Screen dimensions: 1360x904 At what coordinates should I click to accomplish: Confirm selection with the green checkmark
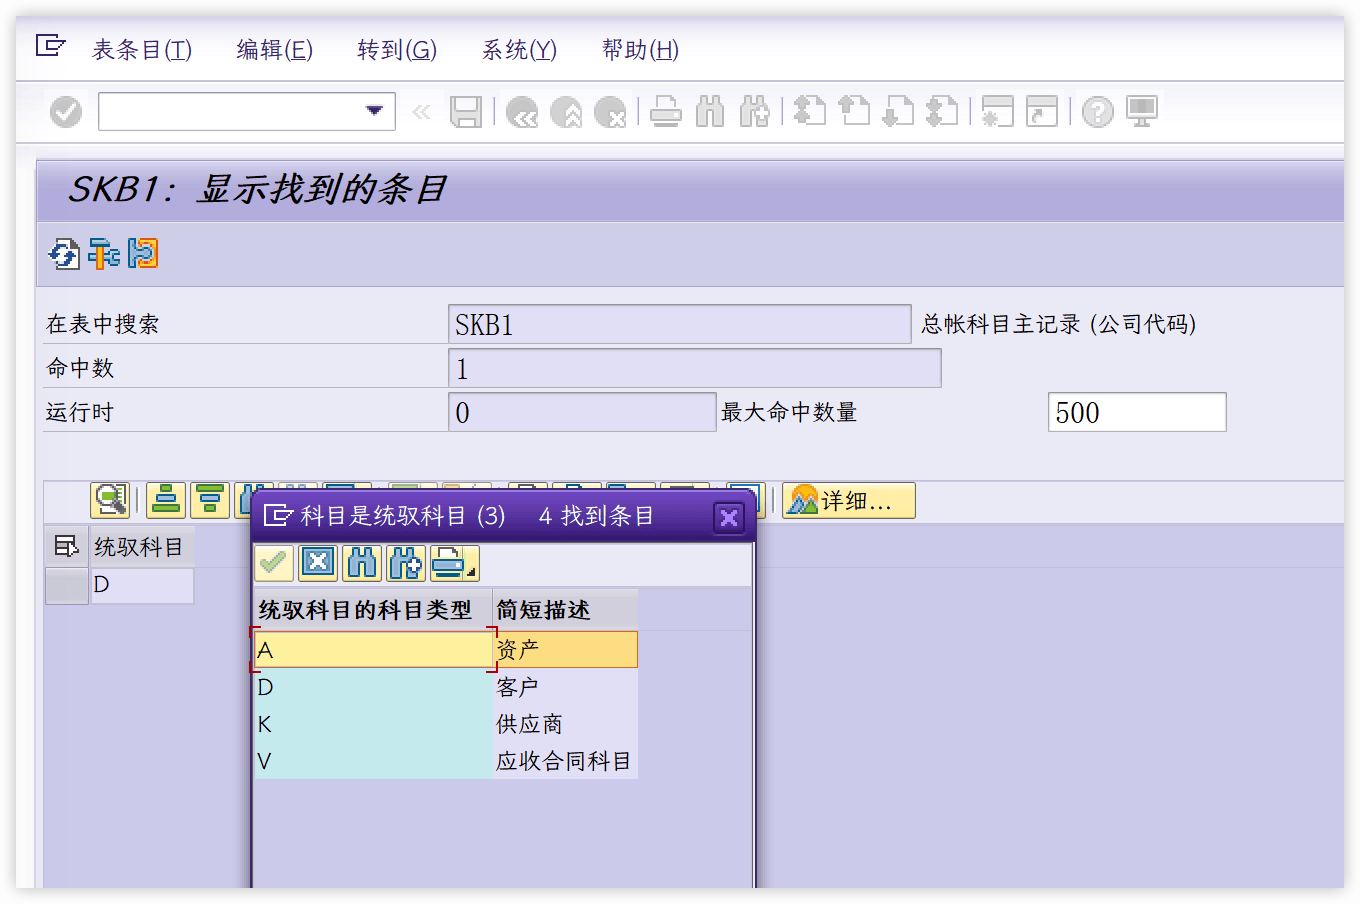[274, 563]
